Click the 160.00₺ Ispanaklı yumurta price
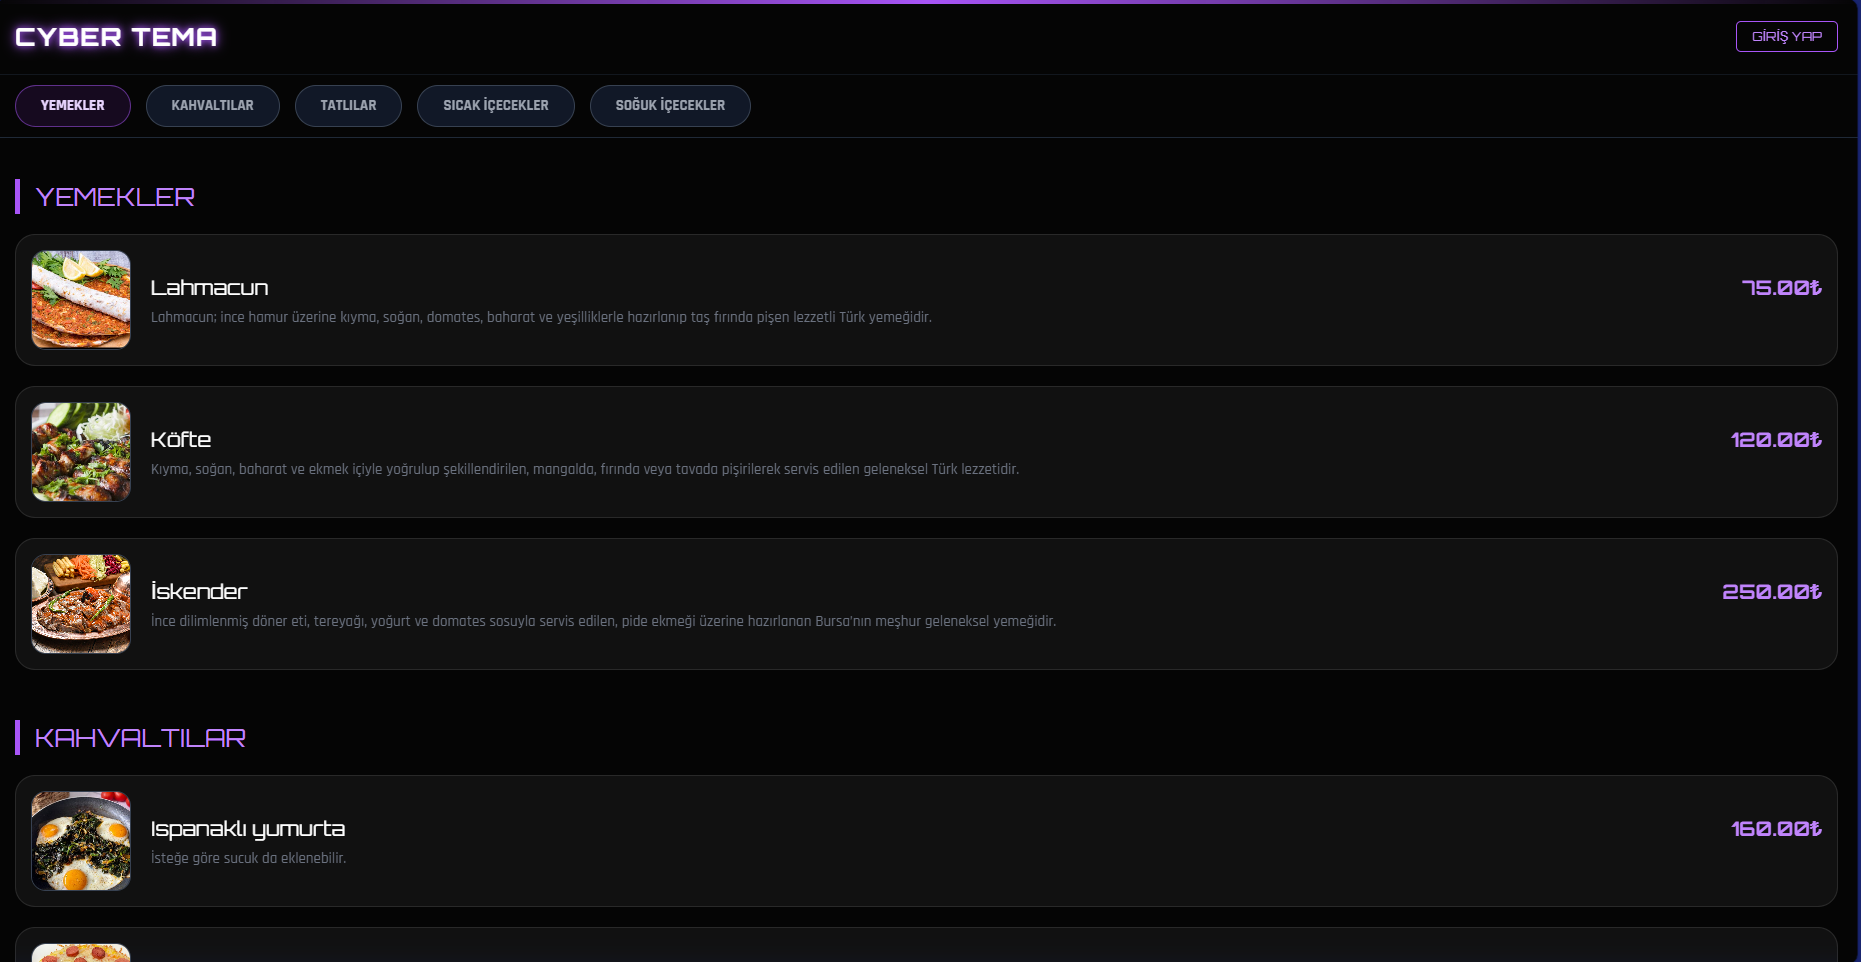This screenshot has height=962, width=1861. (x=1777, y=828)
